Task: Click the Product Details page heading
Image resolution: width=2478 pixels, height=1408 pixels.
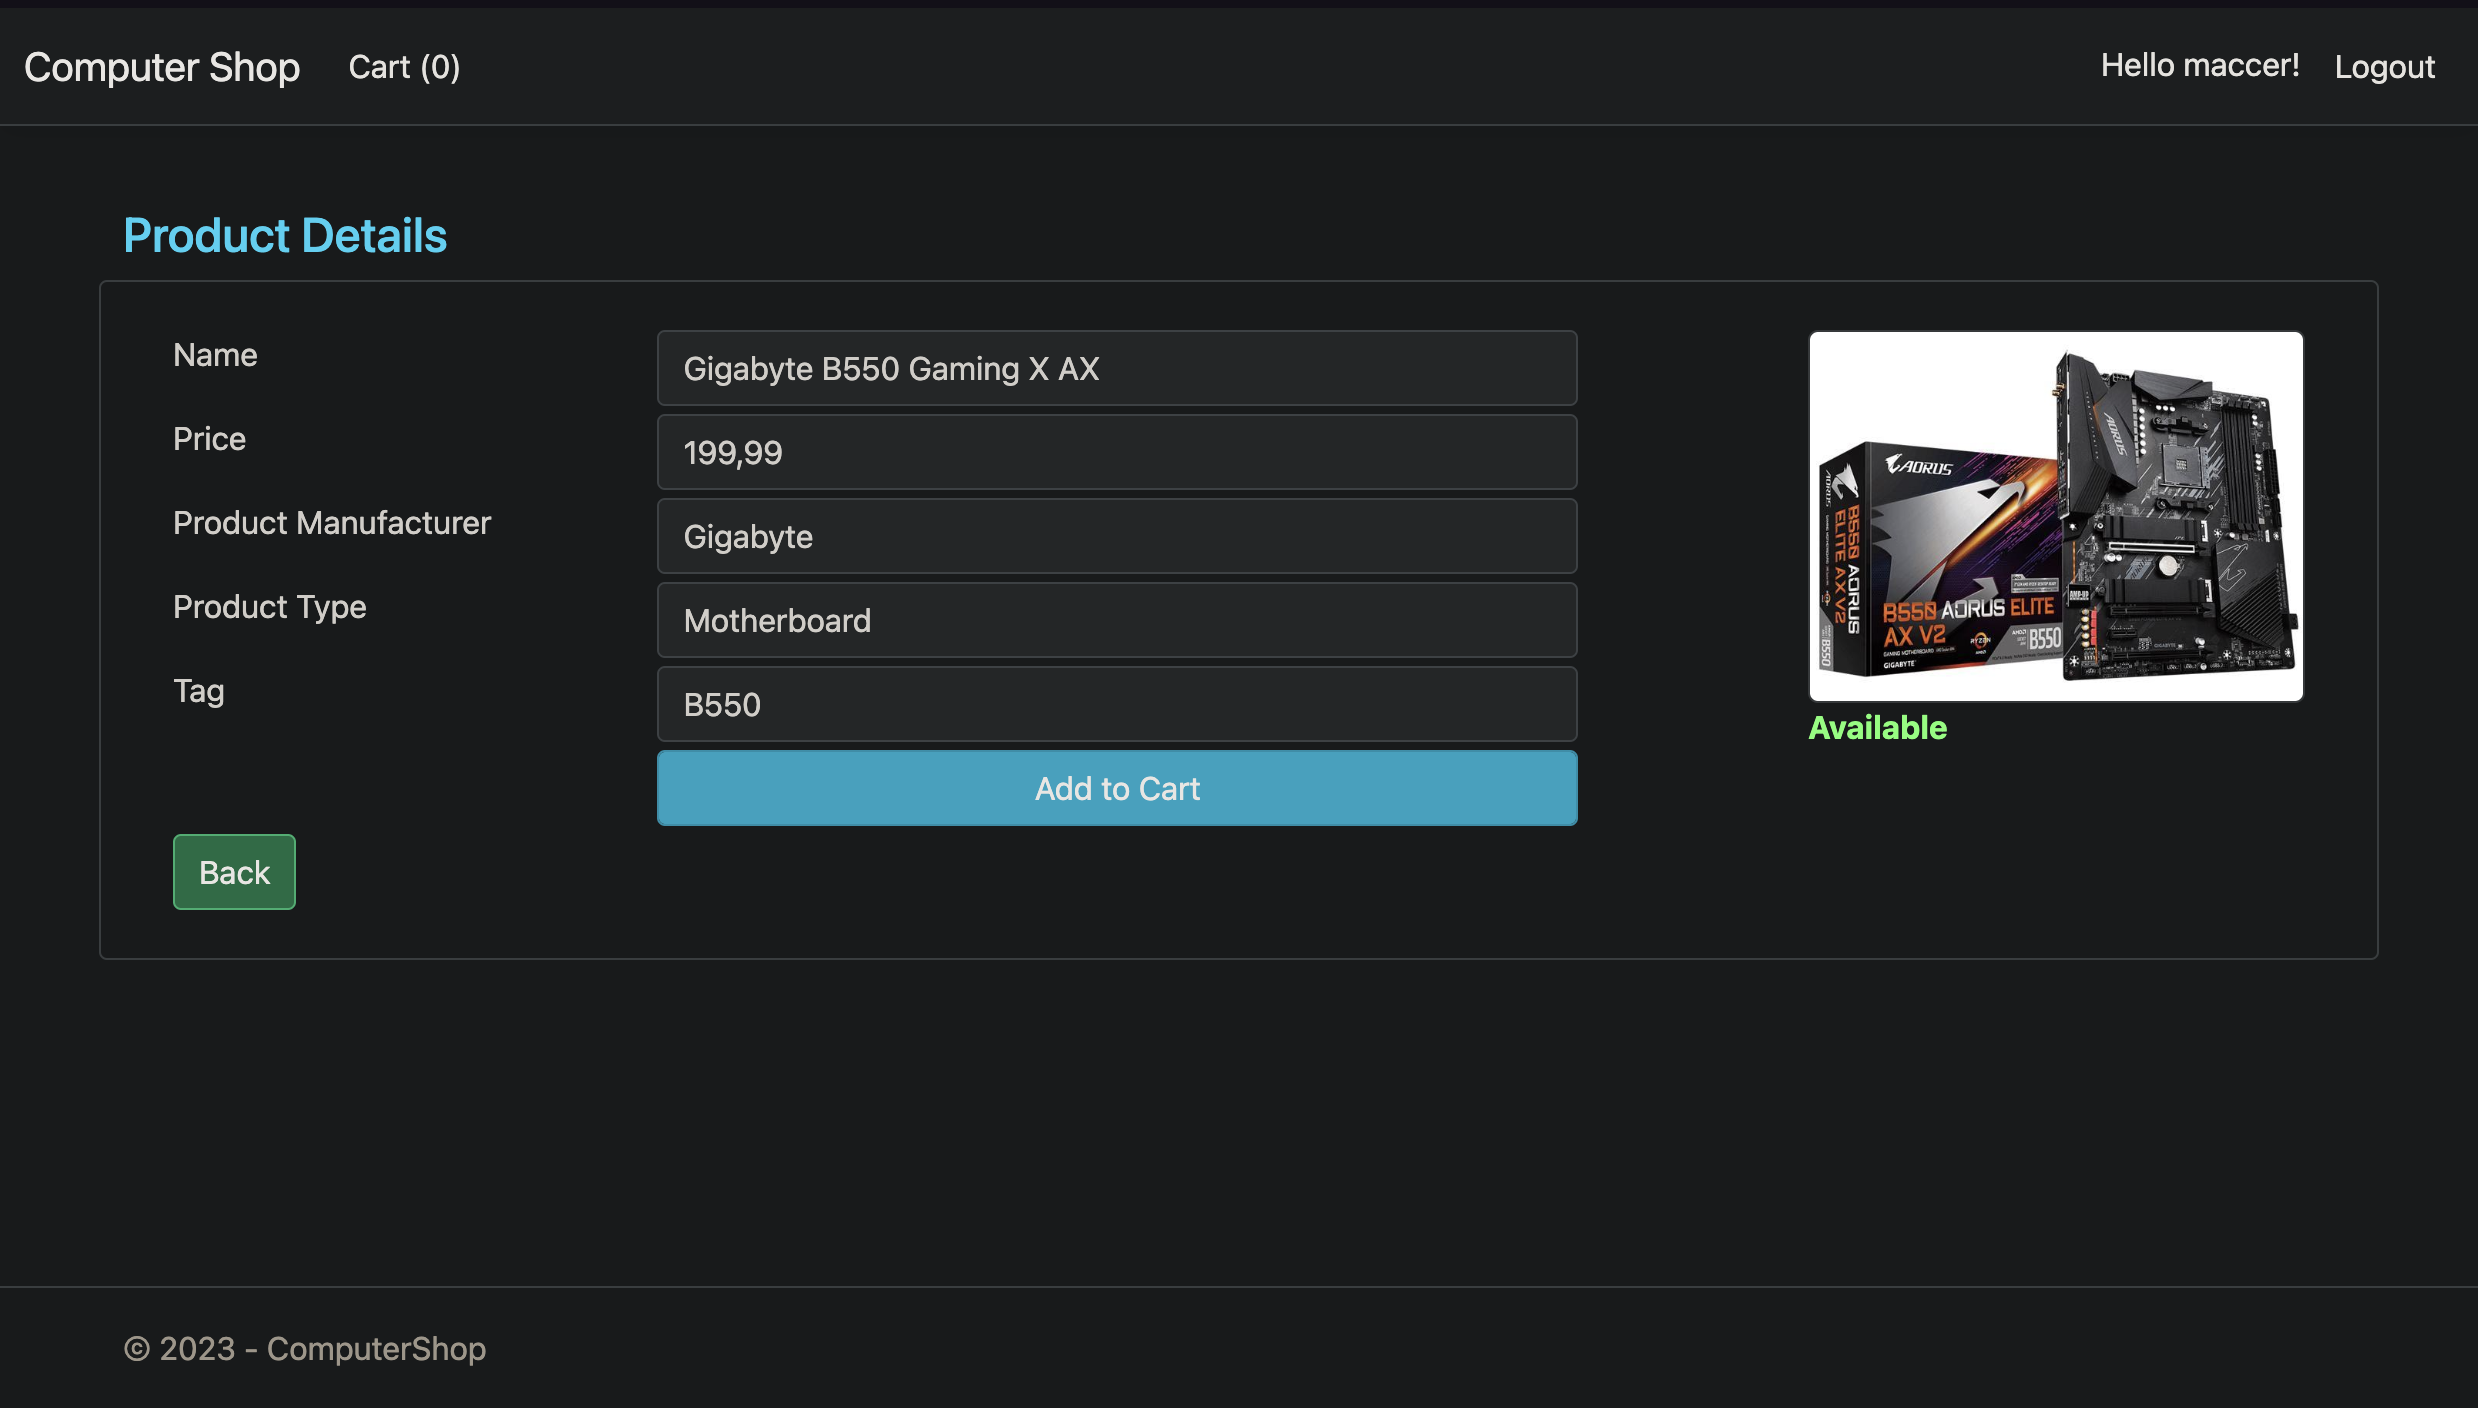Action: tap(284, 235)
